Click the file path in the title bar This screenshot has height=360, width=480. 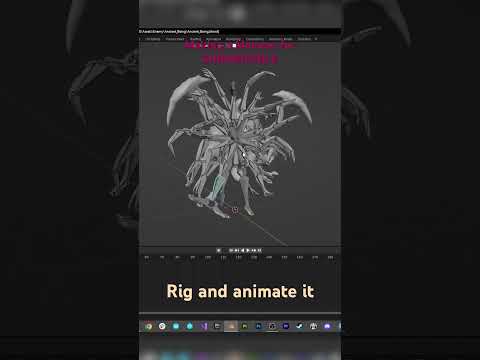179,32
